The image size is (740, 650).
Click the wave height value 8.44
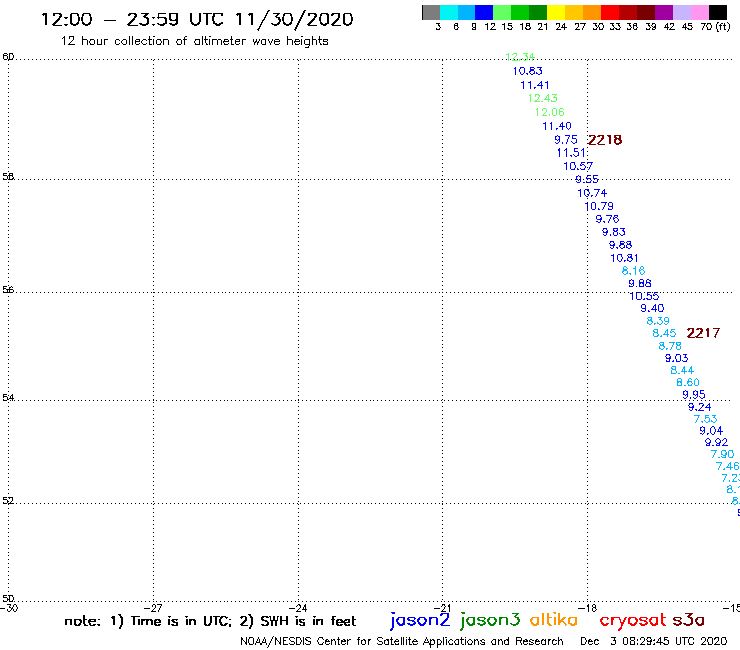[x=682, y=370]
